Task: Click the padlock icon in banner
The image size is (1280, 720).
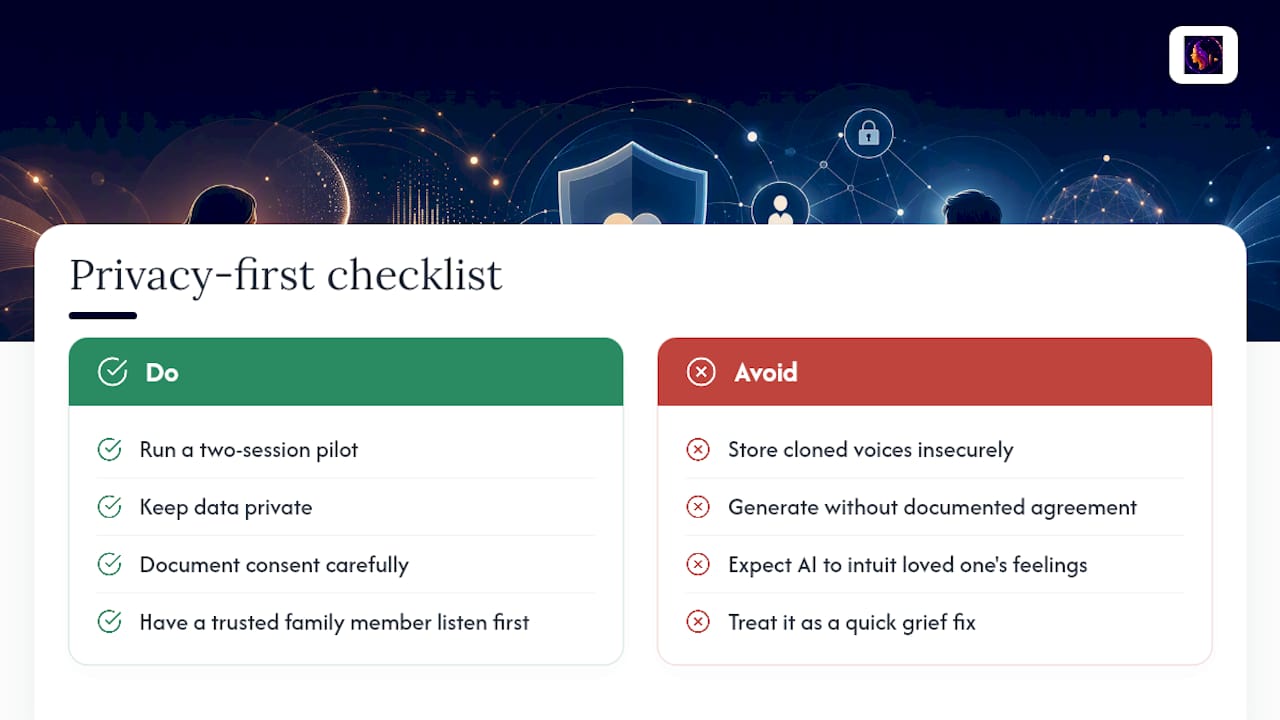Action: [868, 133]
